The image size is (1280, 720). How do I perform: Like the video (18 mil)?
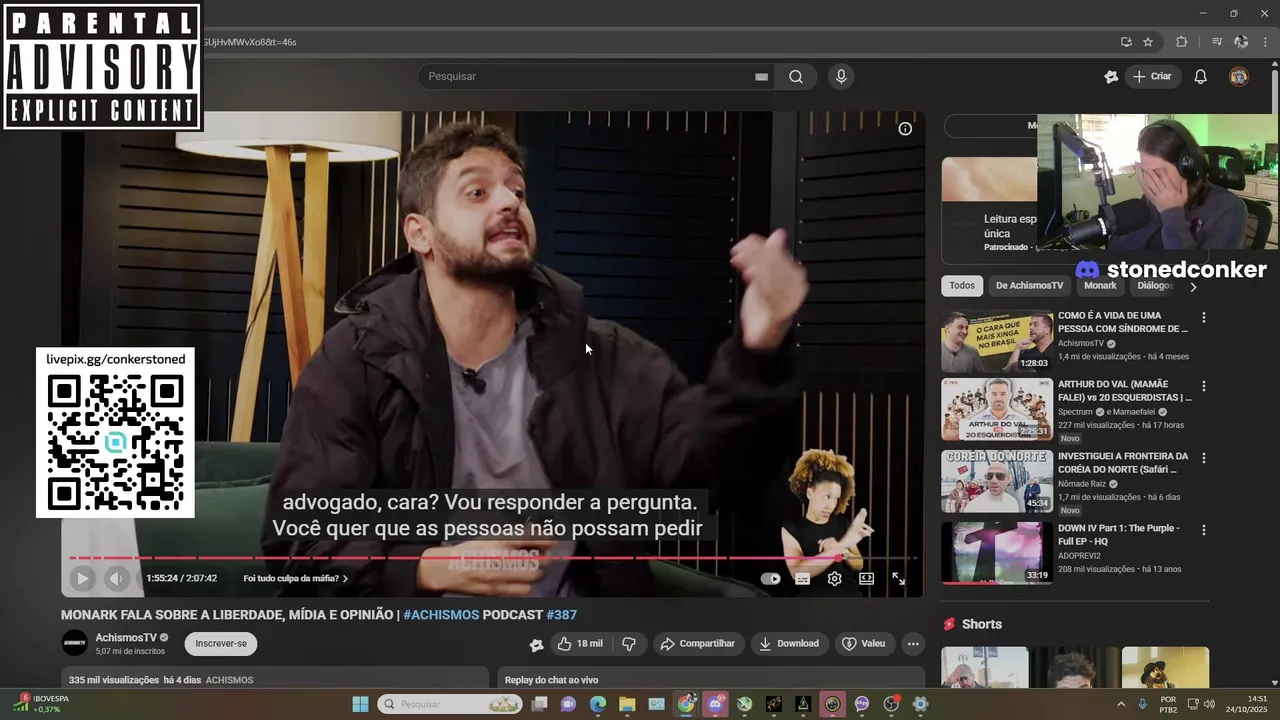pos(581,644)
